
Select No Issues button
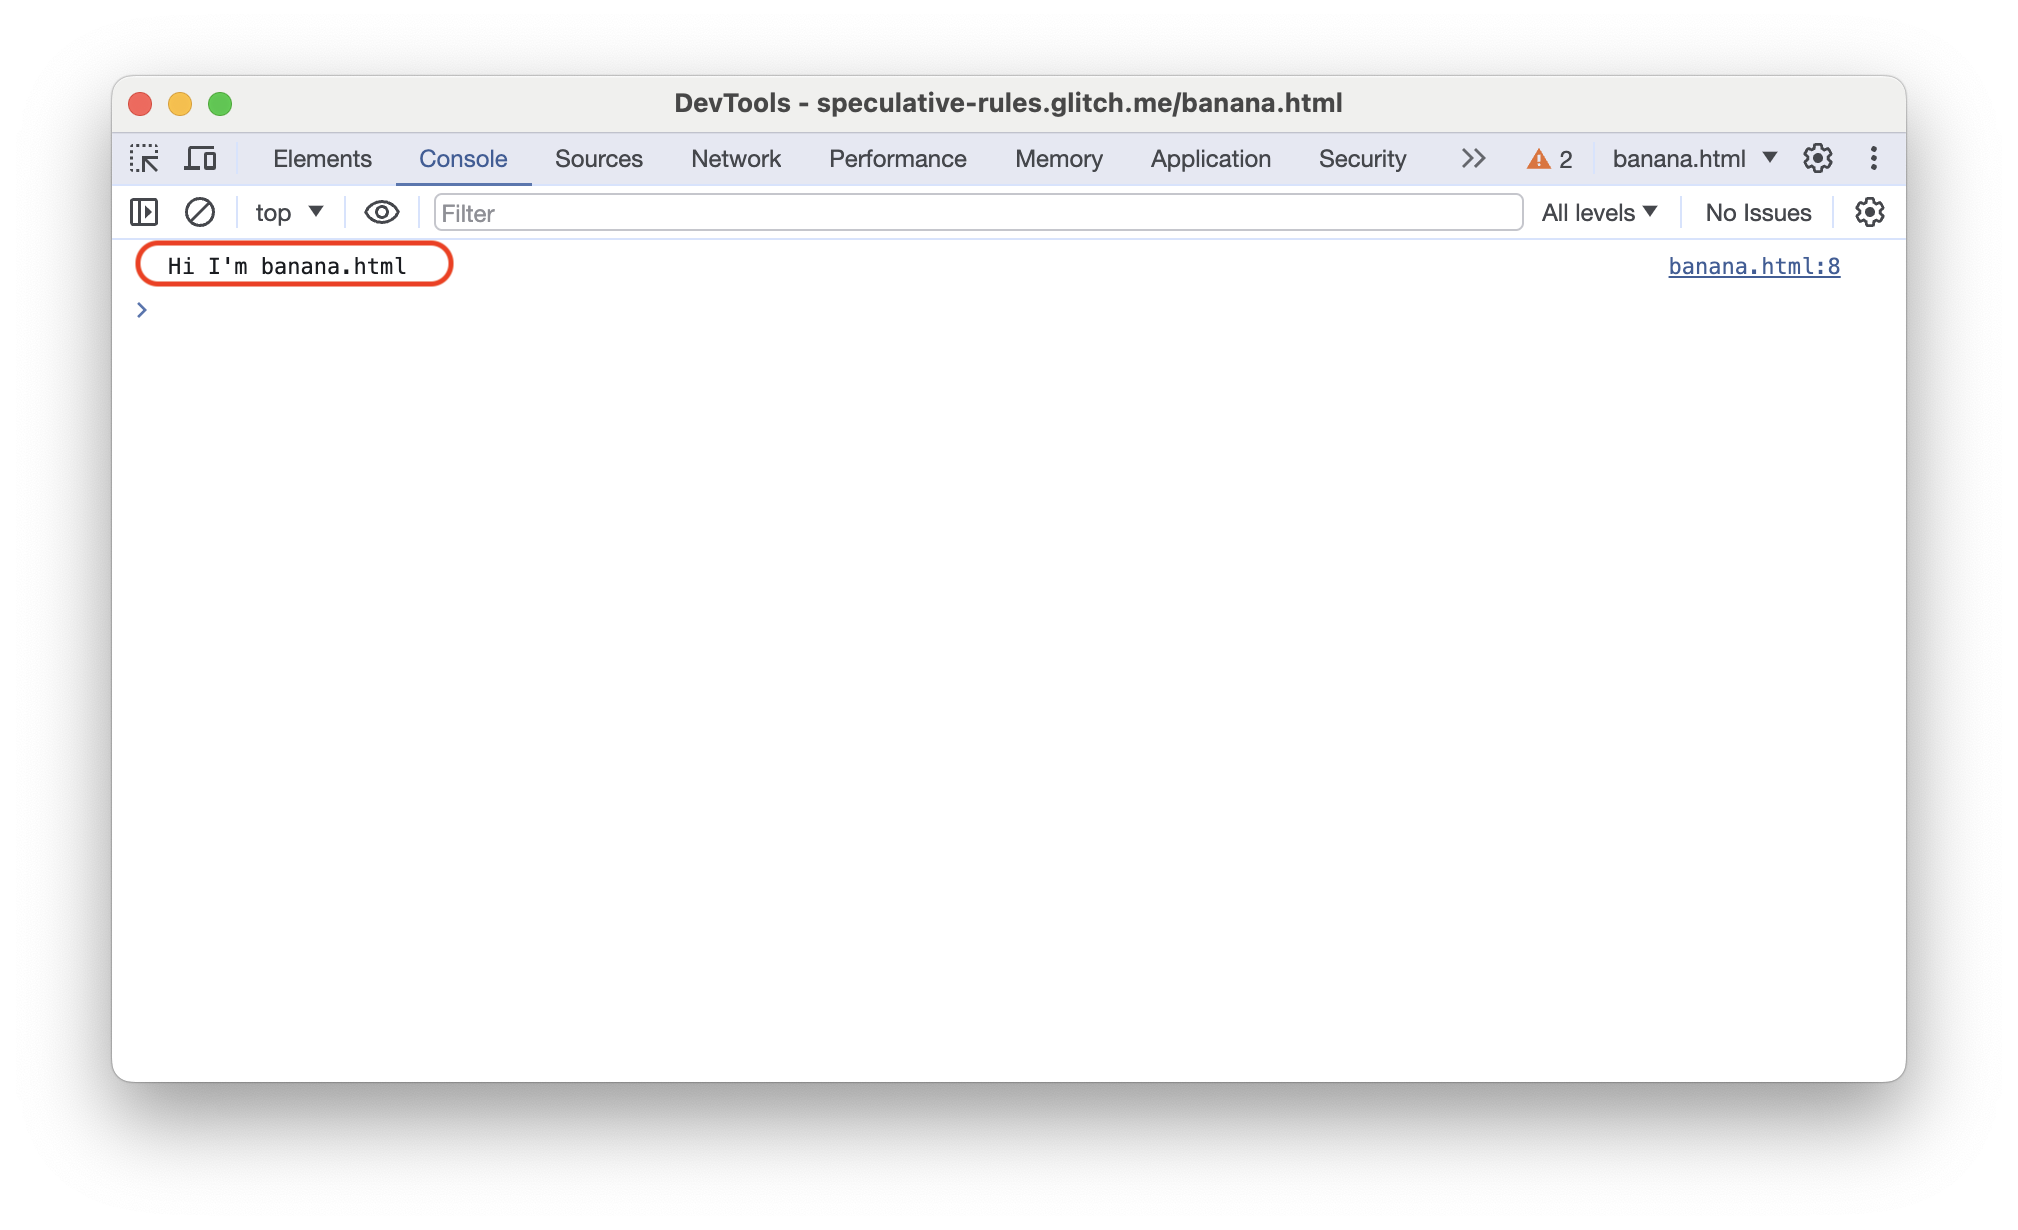(x=1759, y=212)
